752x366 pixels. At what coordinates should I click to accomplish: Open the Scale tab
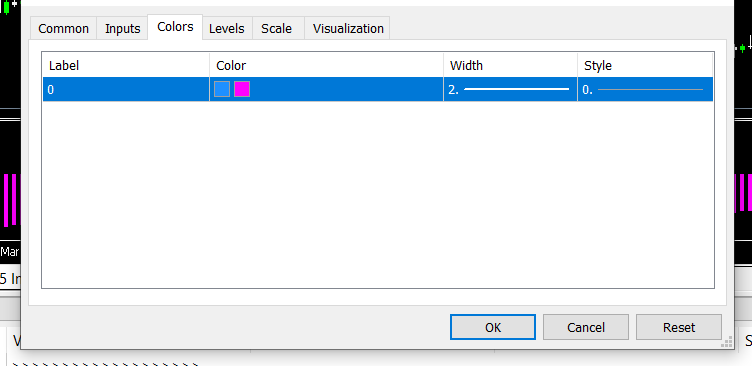coord(277,28)
